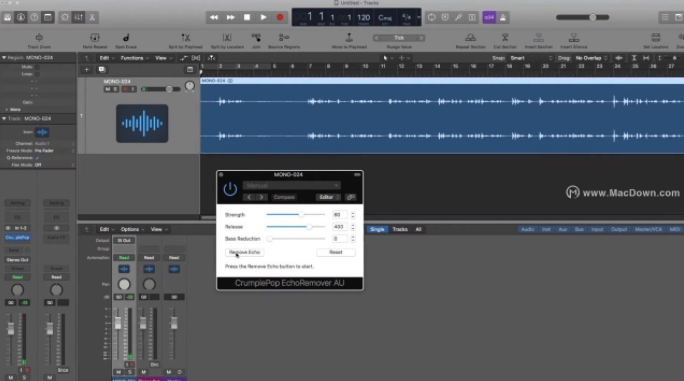The width and height of the screenshot is (684, 381).
Task: Open the List Editors button
Action: [665, 17]
